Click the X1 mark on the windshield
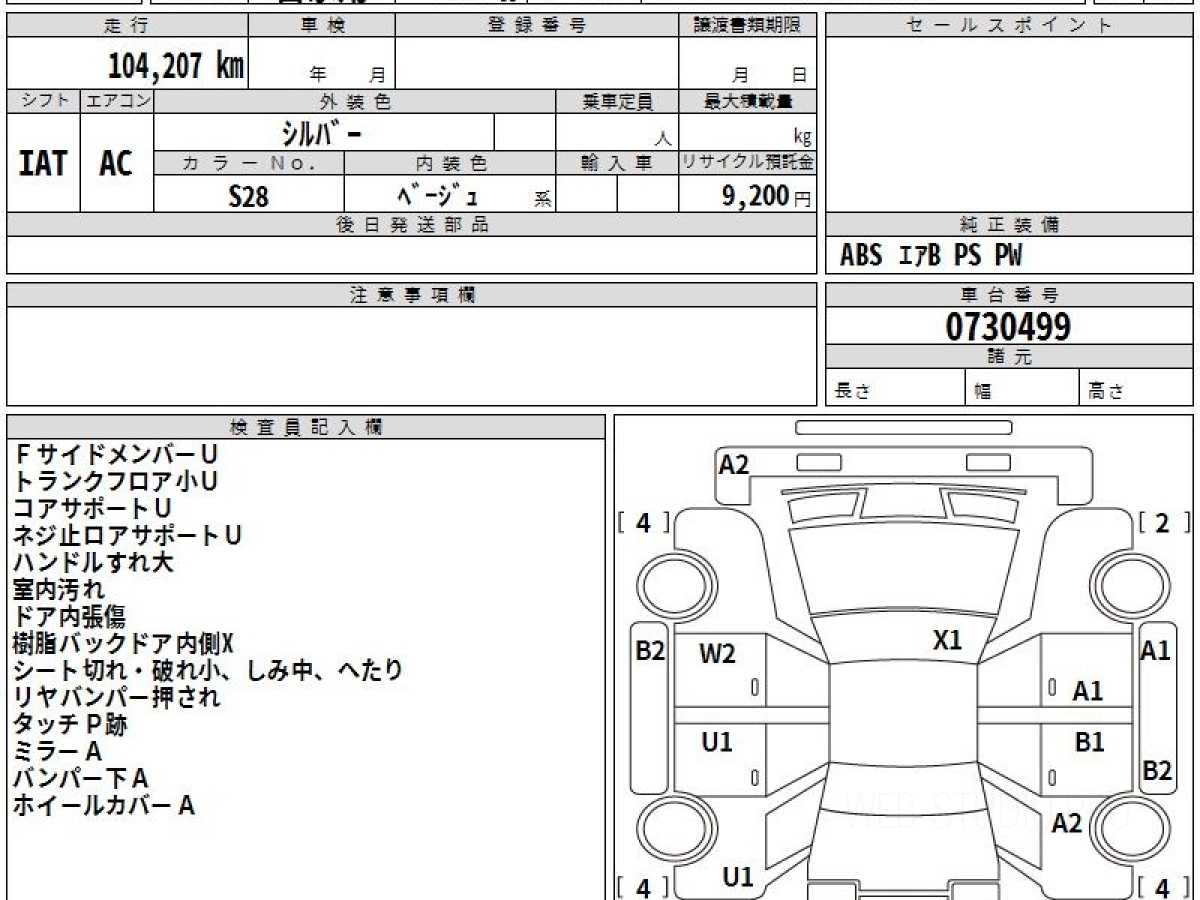This screenshot has height=900, width=1200. coord(947,641)
